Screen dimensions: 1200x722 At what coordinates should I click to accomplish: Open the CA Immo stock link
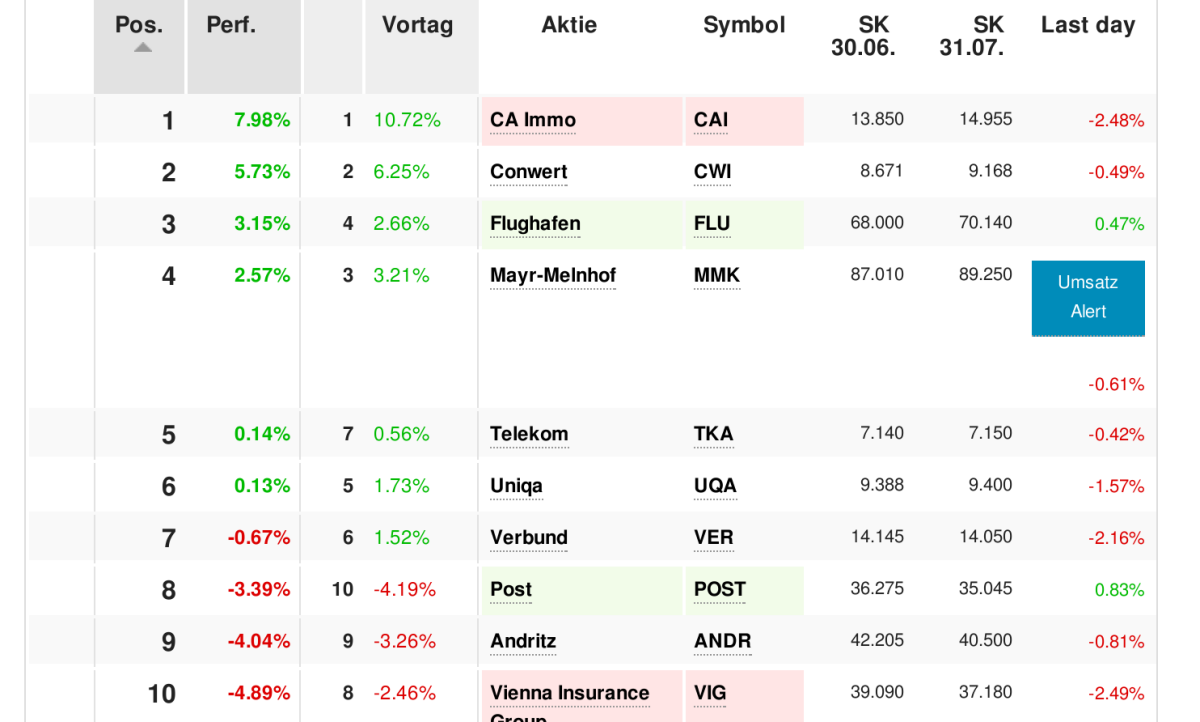pos(533,120)
